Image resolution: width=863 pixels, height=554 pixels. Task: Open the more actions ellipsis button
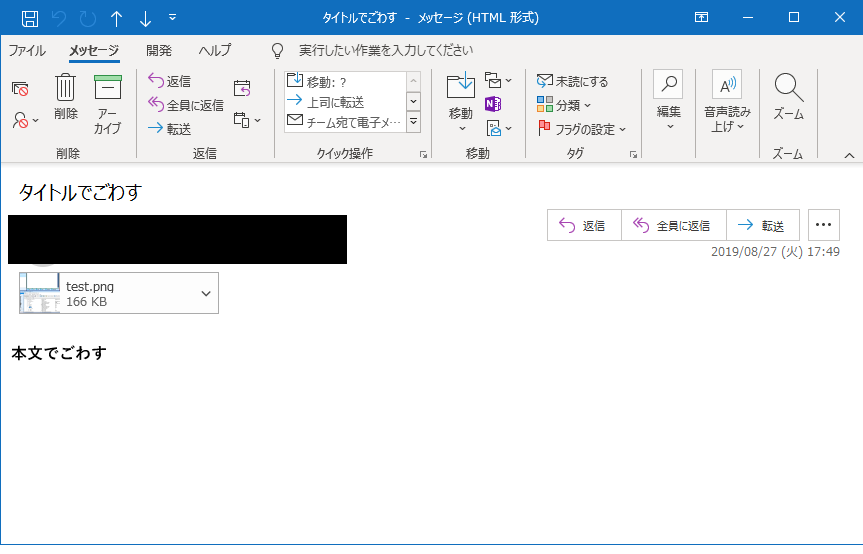click(x=823, y=225)
